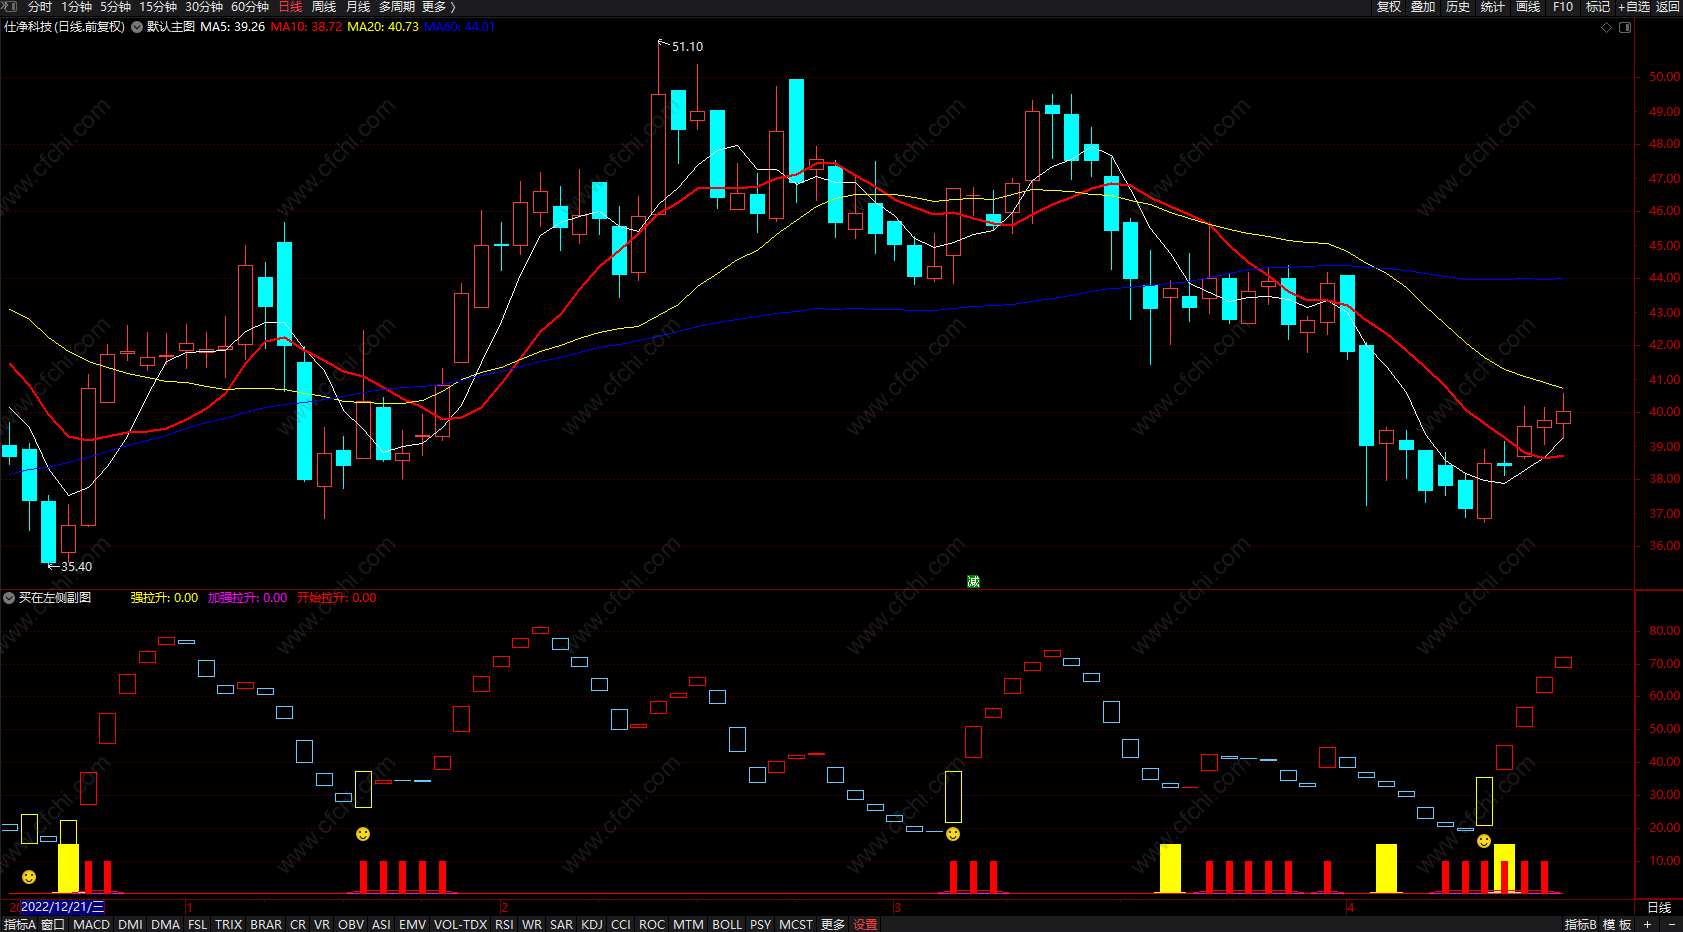Click the 减 marker below the price chart
1683x932 pixels.
(973, 582)
